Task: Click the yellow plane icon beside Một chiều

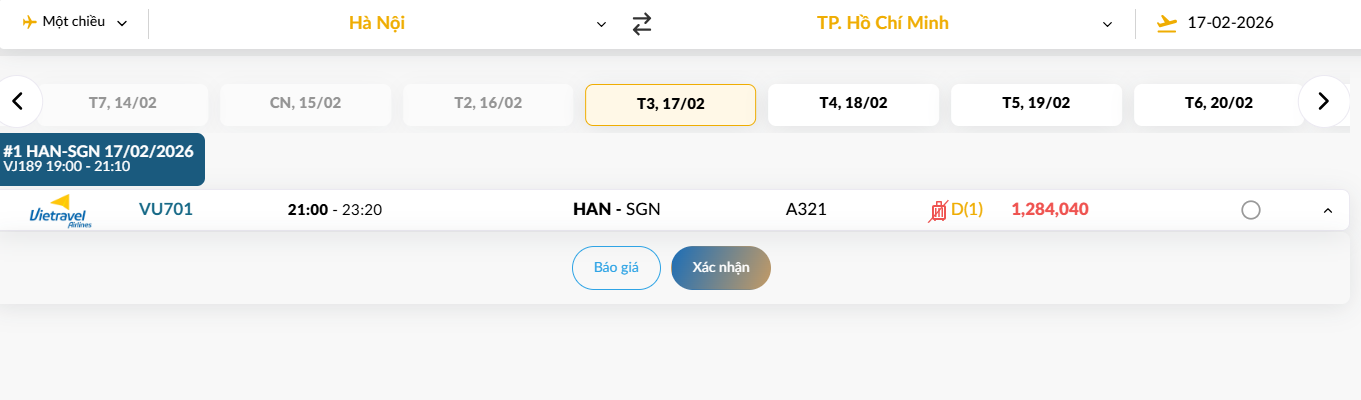Action: pyautogui.click(x=28, y=22)
